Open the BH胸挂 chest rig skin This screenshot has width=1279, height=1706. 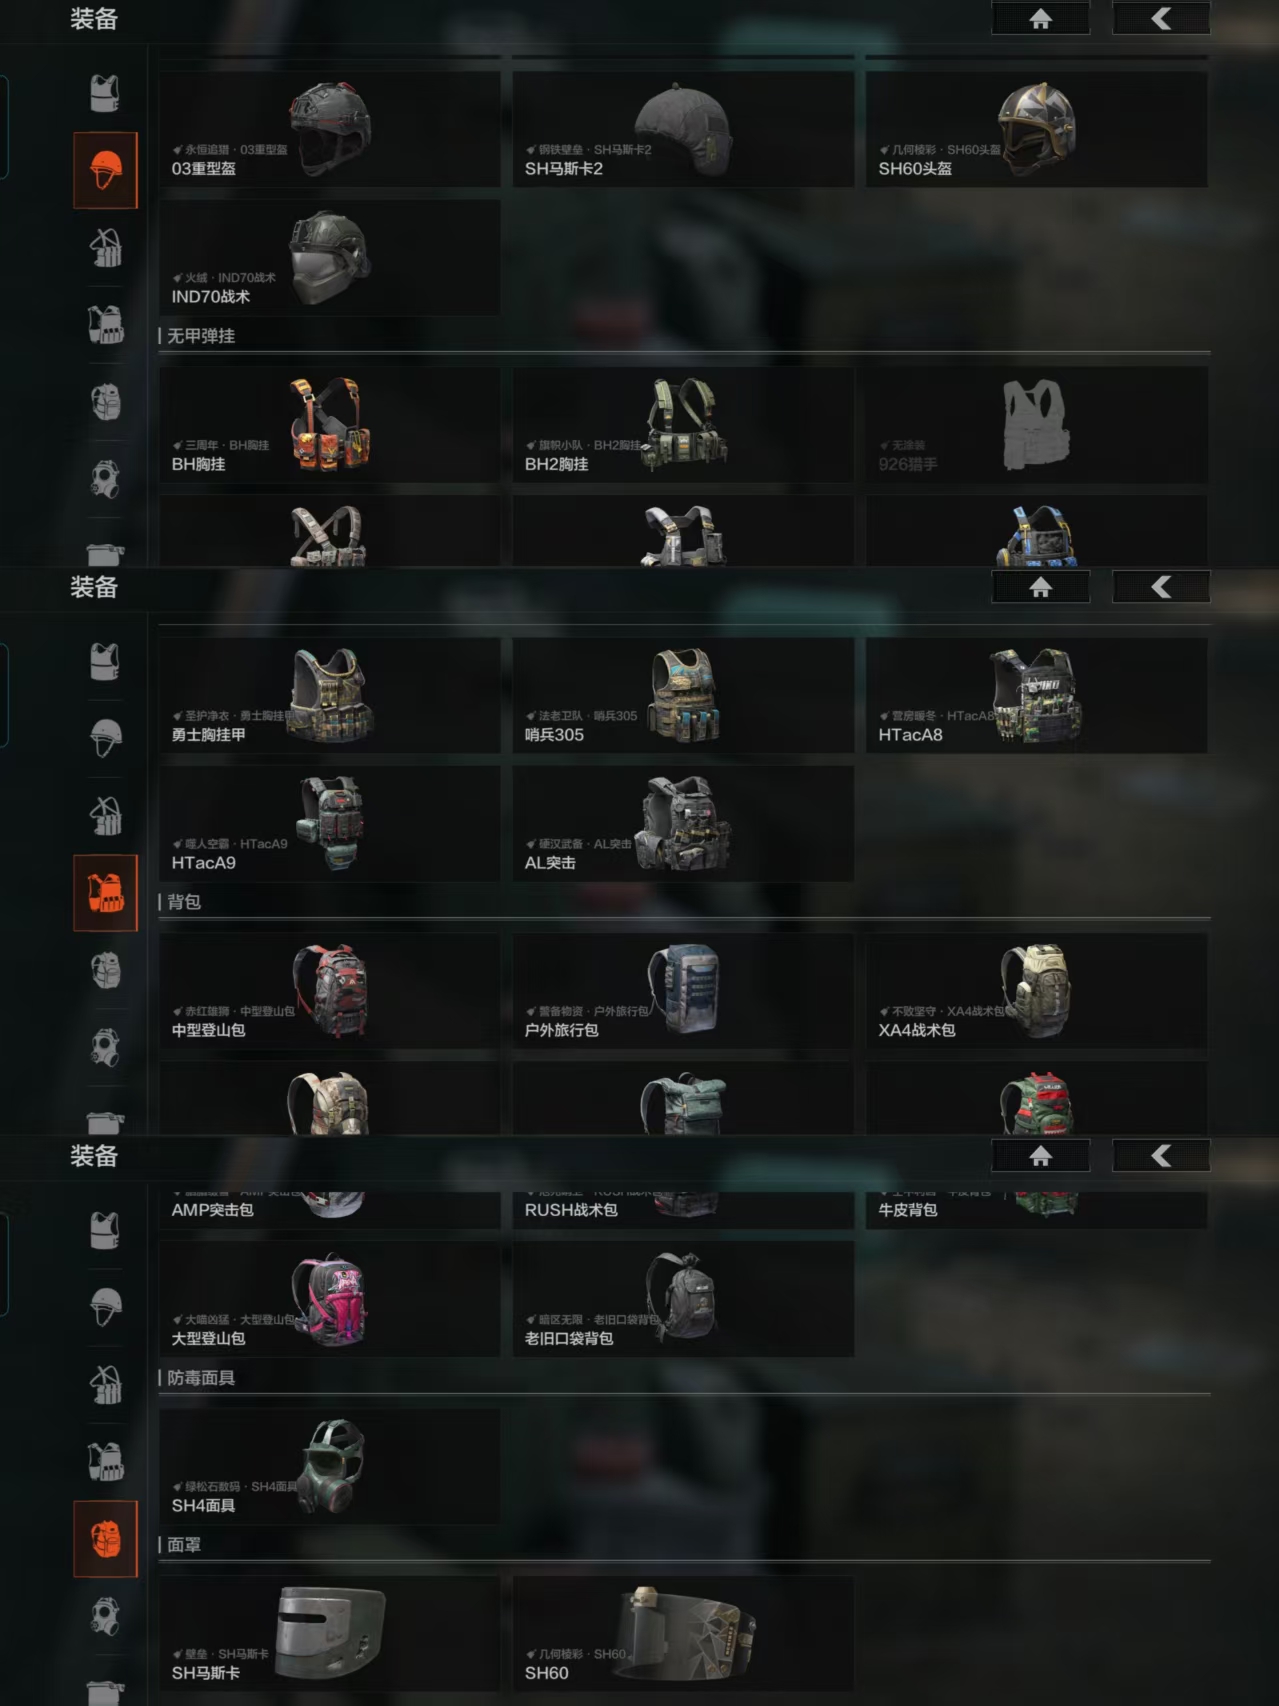click(330, 425)
